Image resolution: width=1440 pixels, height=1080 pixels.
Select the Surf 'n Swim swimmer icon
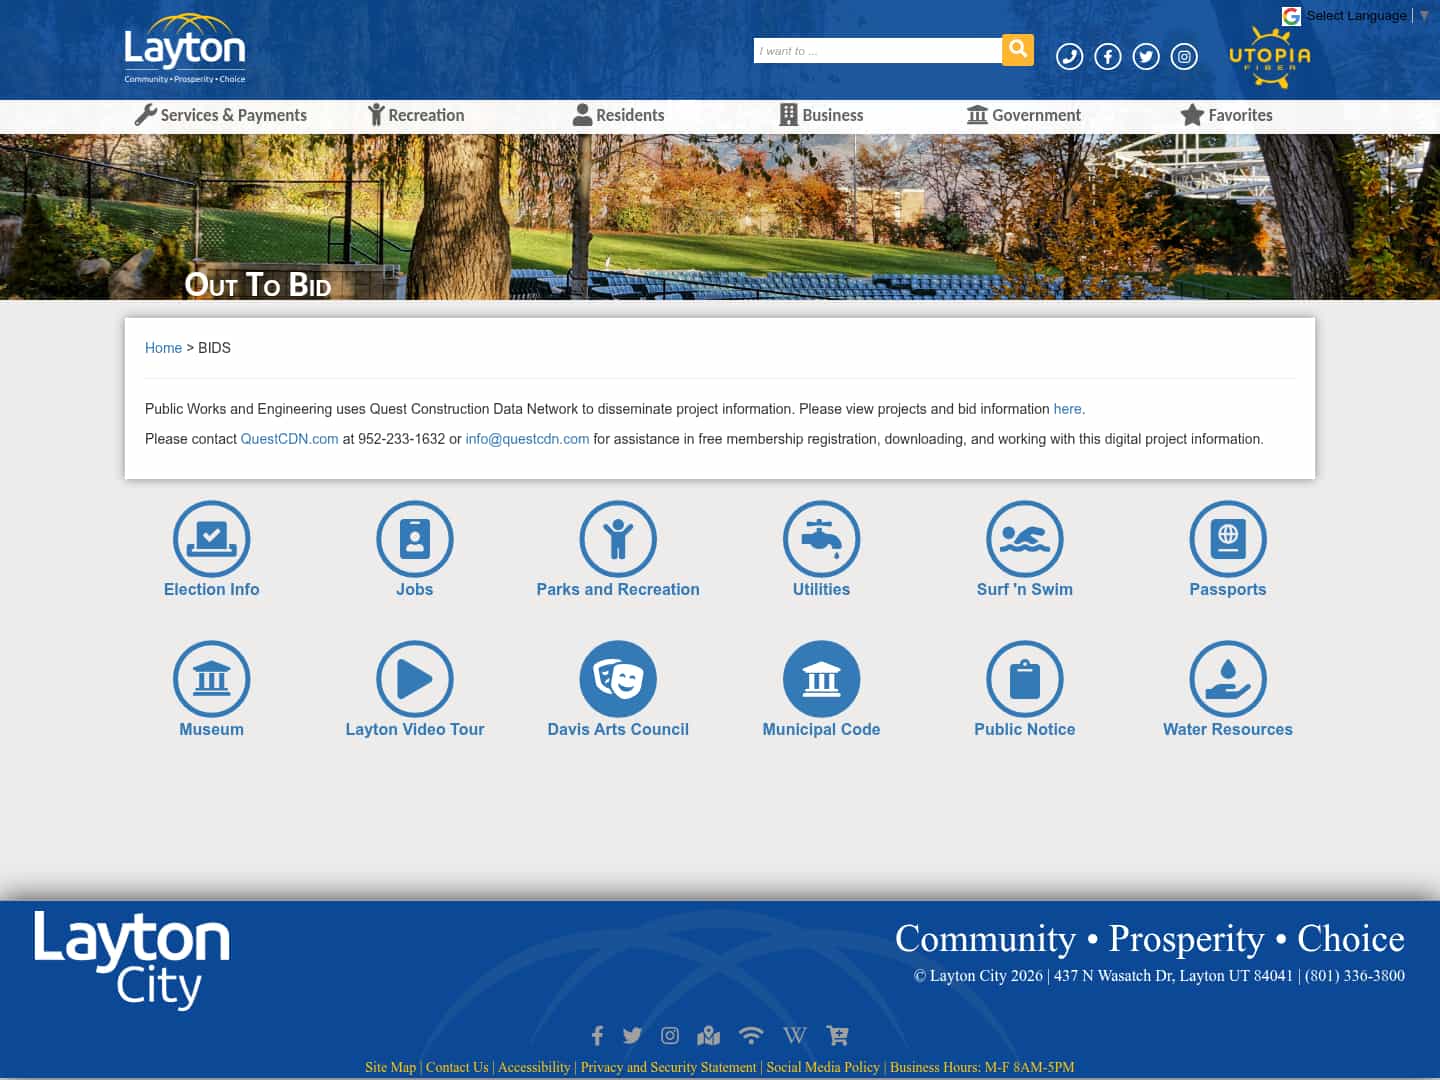click(x=1025, y=538)
